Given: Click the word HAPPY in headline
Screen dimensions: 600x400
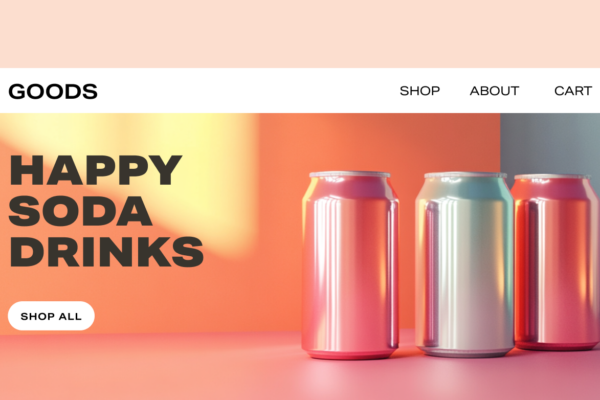Looking at the screenshot, I should [x=96, y=170].
